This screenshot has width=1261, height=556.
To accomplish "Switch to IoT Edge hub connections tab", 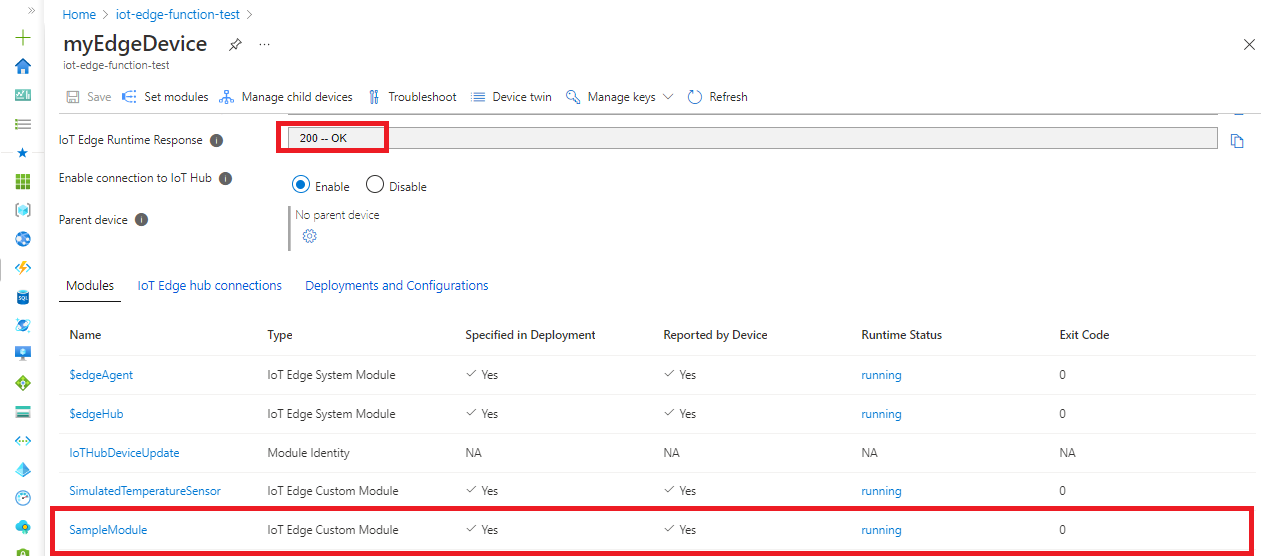I will (209, 286).
